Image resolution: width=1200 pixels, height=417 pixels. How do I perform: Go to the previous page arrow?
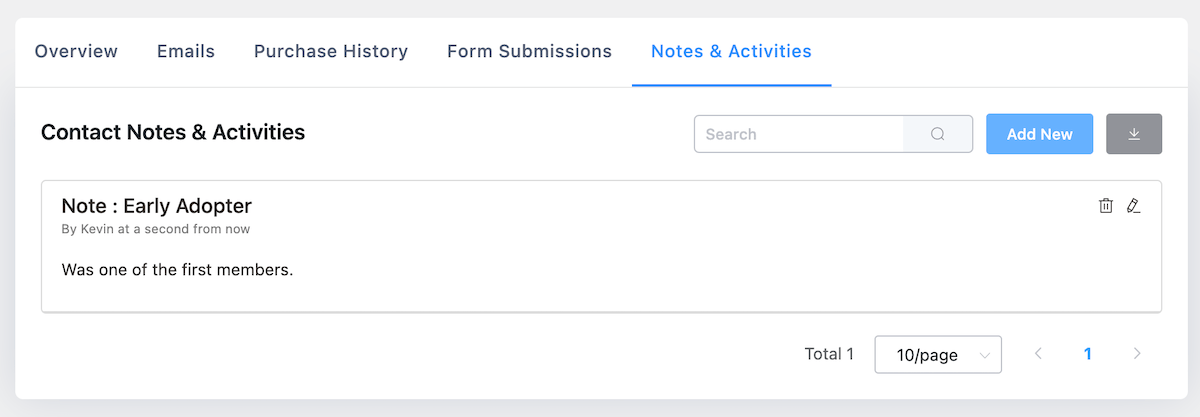coord(1038,354)
